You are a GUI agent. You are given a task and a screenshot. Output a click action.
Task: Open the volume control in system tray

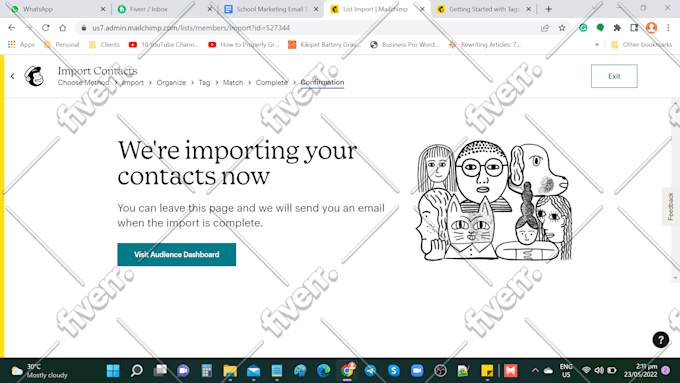point(599,370)
